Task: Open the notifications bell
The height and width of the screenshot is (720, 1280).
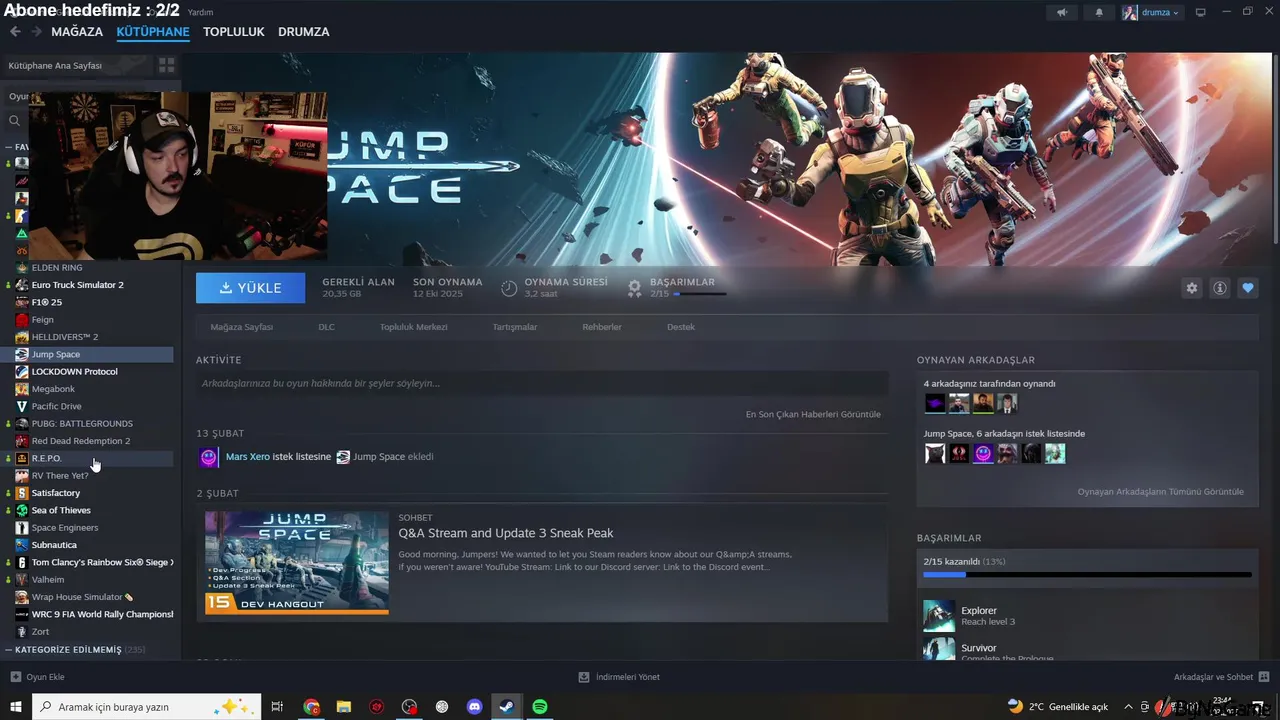Action: (1100, 12)
